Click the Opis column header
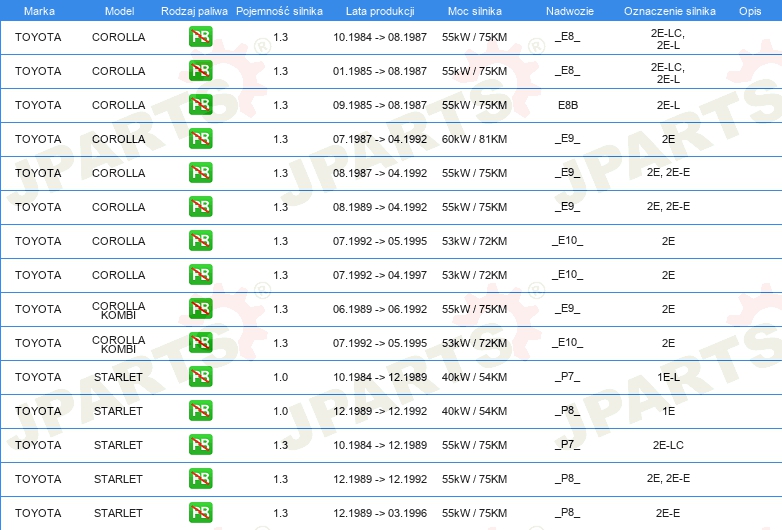 pos(750,11)
